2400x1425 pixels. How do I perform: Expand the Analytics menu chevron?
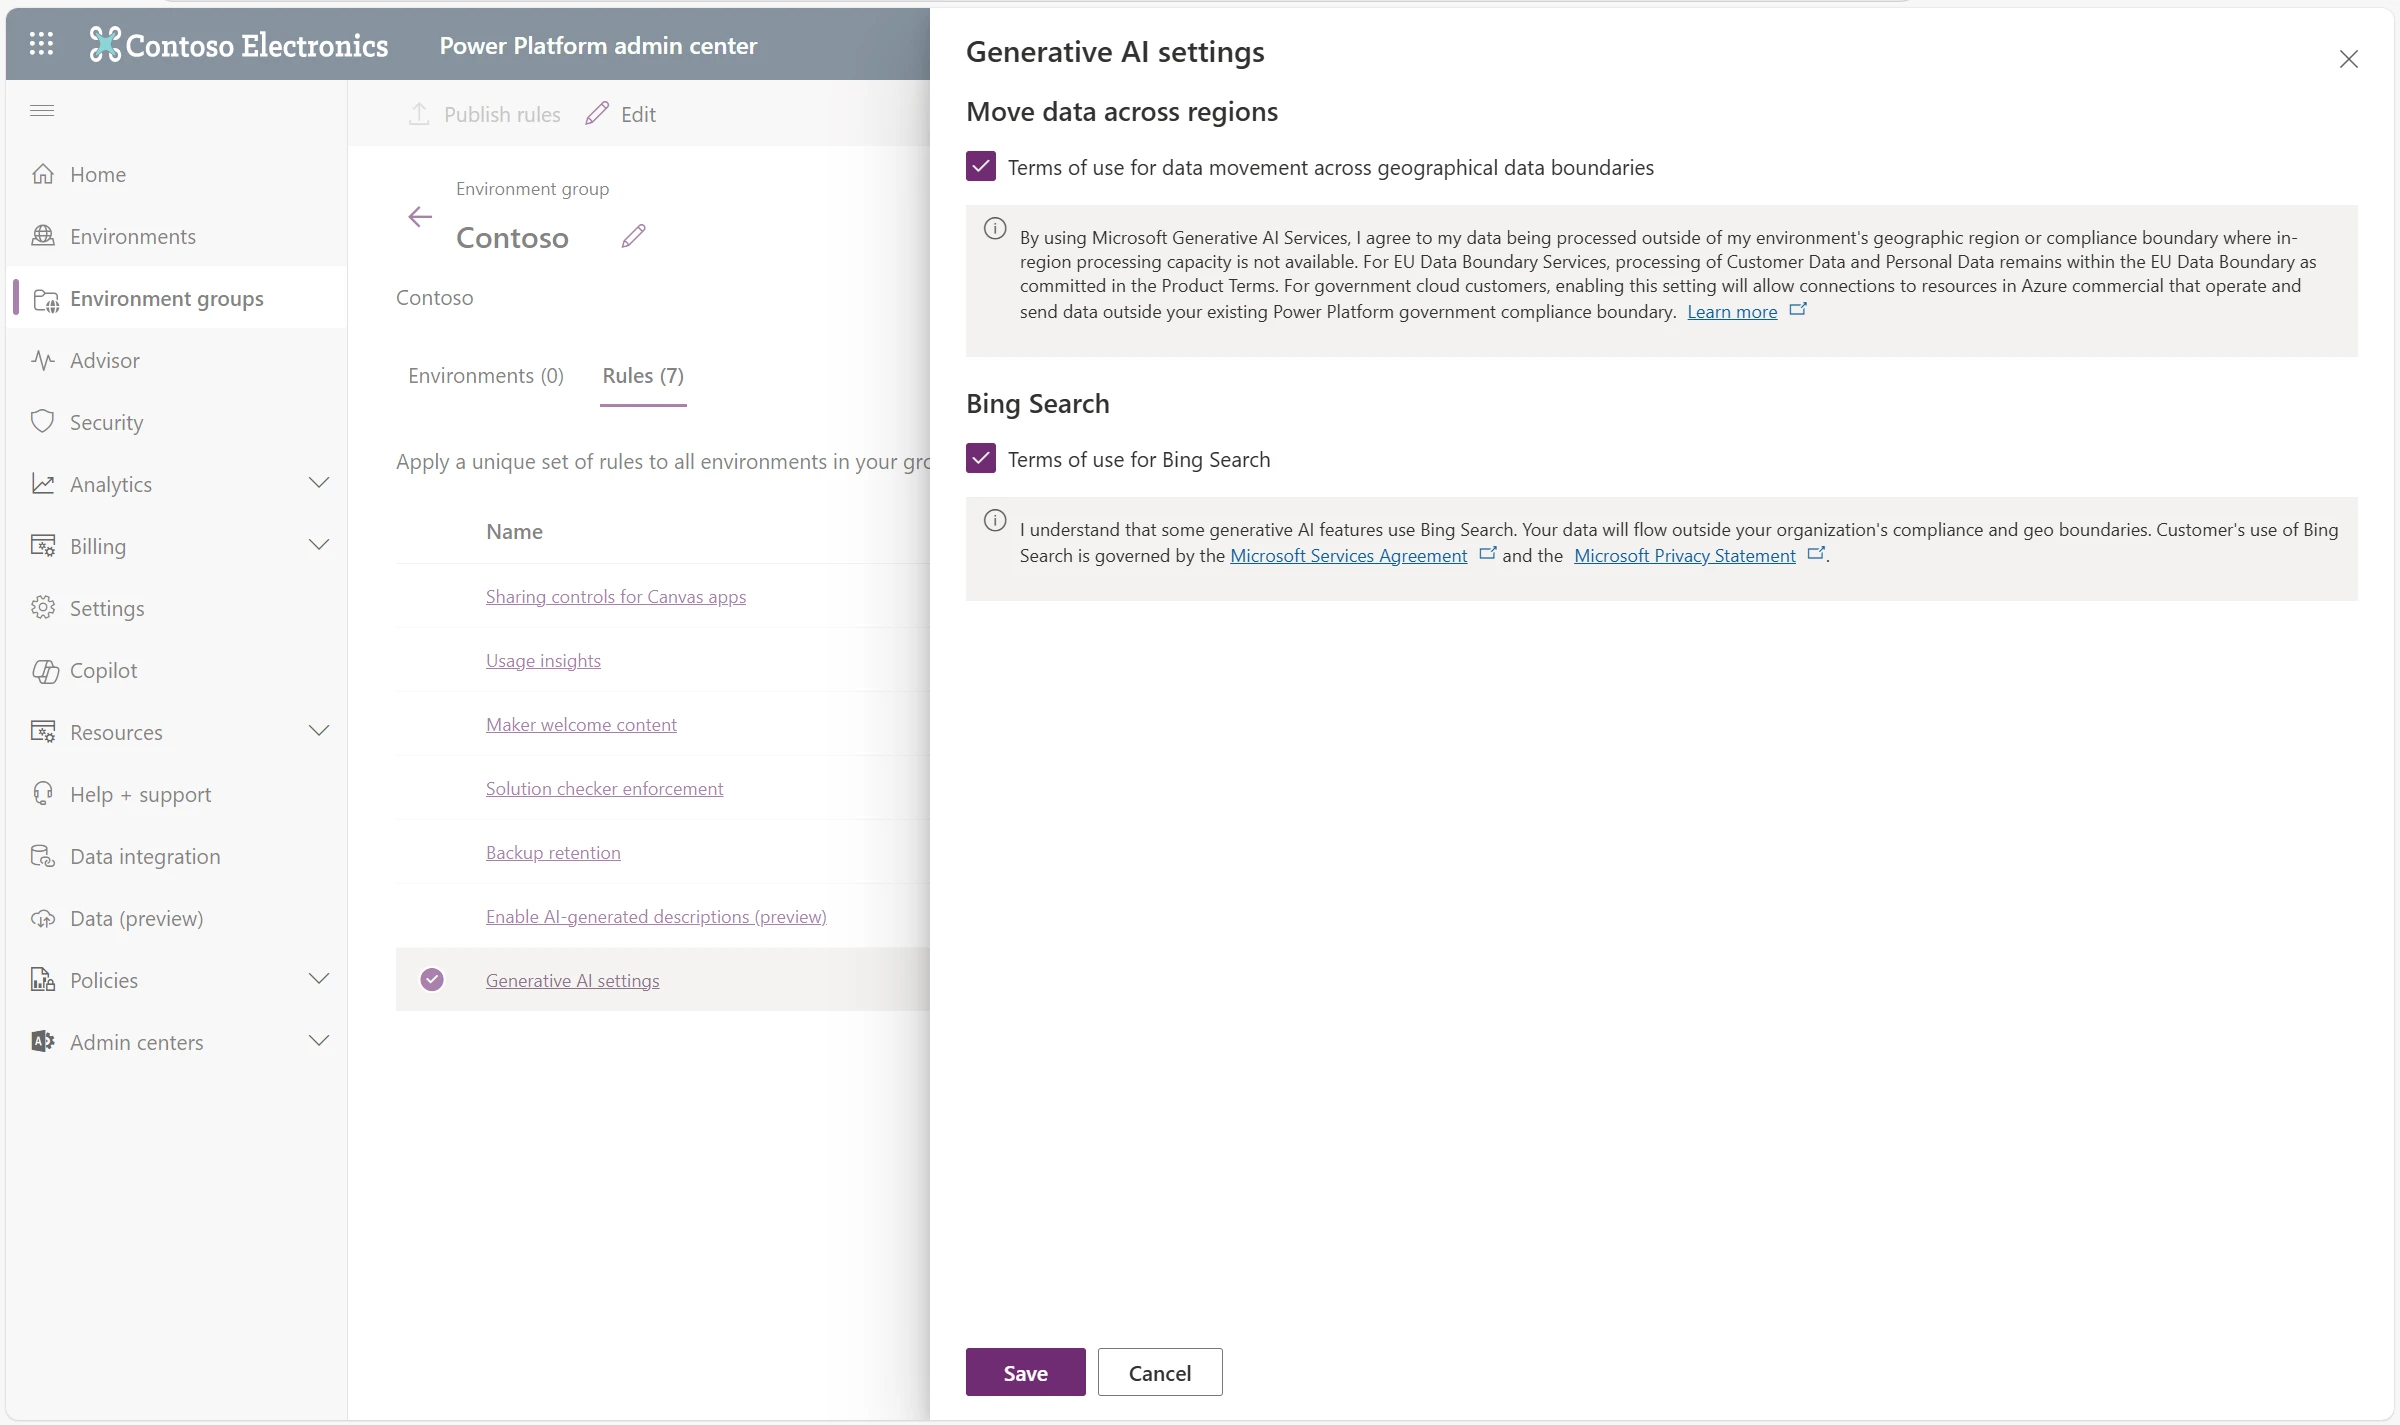(x=319, y=484)
